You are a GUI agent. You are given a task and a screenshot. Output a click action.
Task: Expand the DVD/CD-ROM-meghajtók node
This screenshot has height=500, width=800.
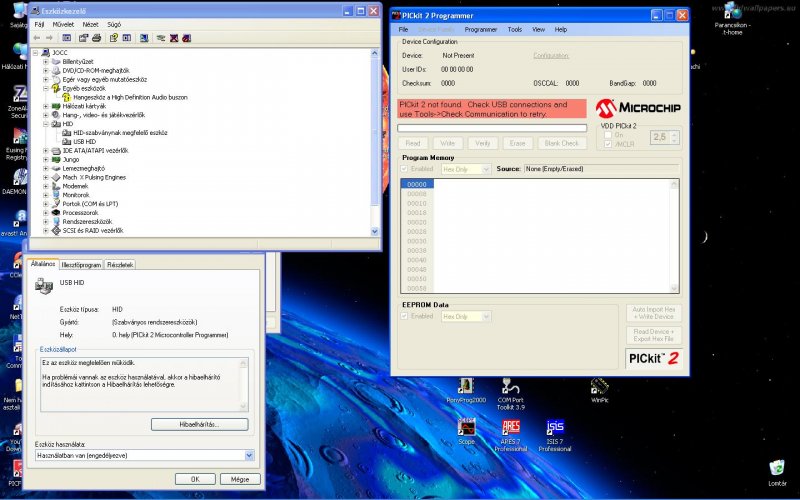46,71
